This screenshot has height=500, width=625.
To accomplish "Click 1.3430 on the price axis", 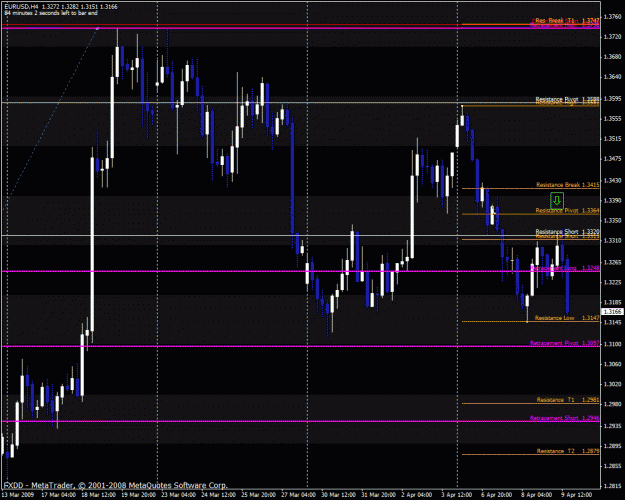I will coord(613,181).
